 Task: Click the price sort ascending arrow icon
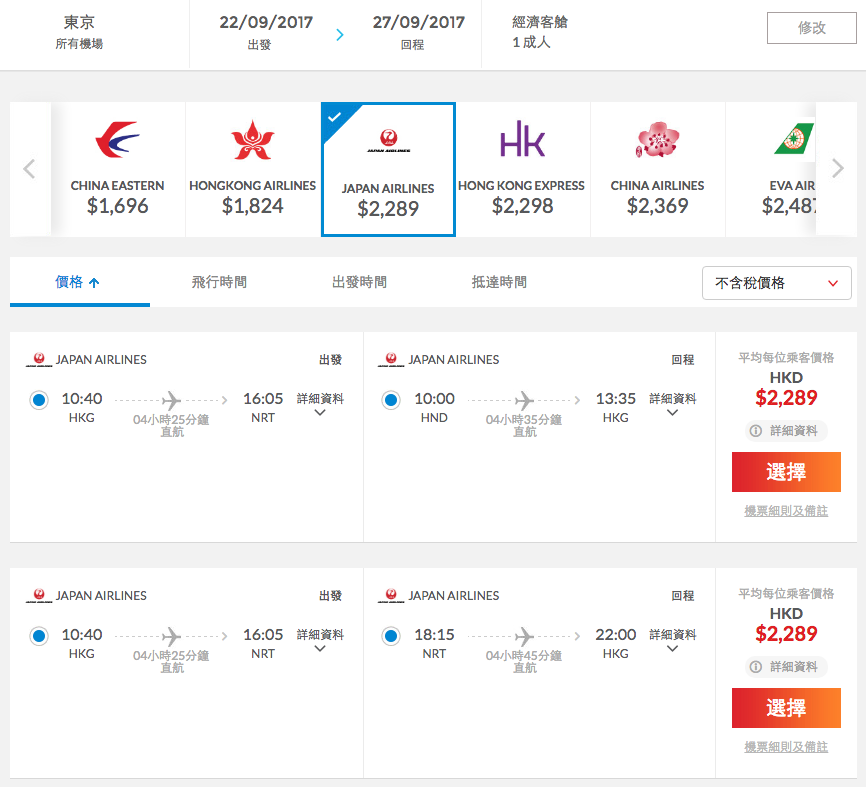point(94,283)
